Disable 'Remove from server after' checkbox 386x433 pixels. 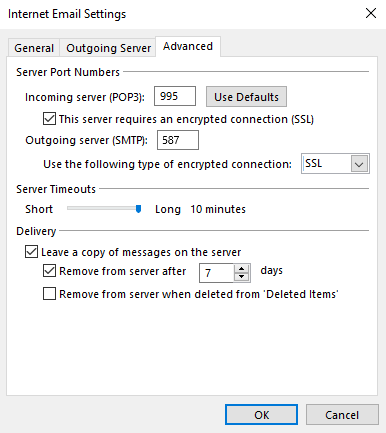tap(49, 271)
